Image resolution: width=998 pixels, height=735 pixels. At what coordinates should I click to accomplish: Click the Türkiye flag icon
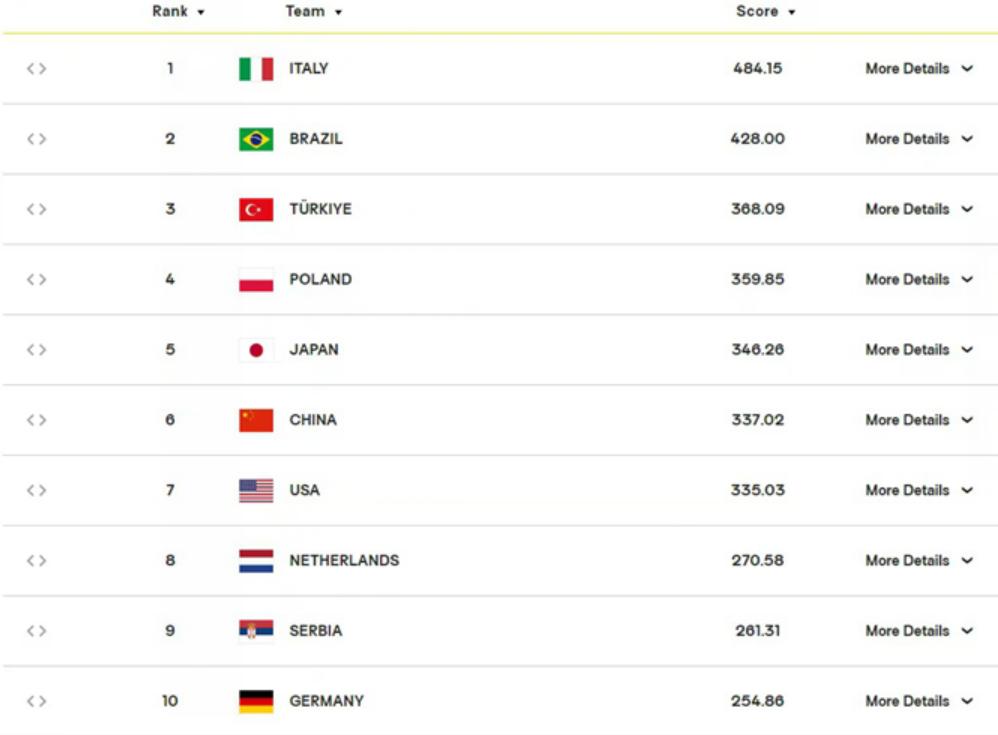click(256, 209)
